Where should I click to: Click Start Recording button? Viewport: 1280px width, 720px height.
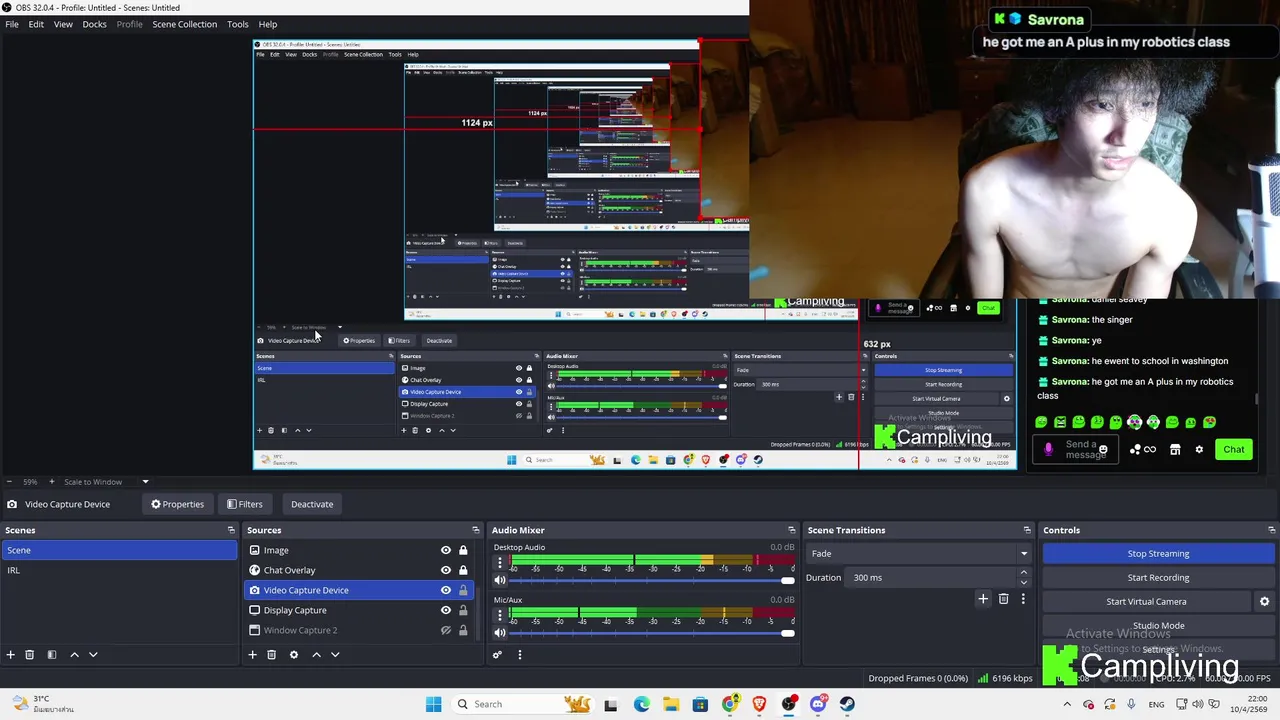coord(1158,578)
